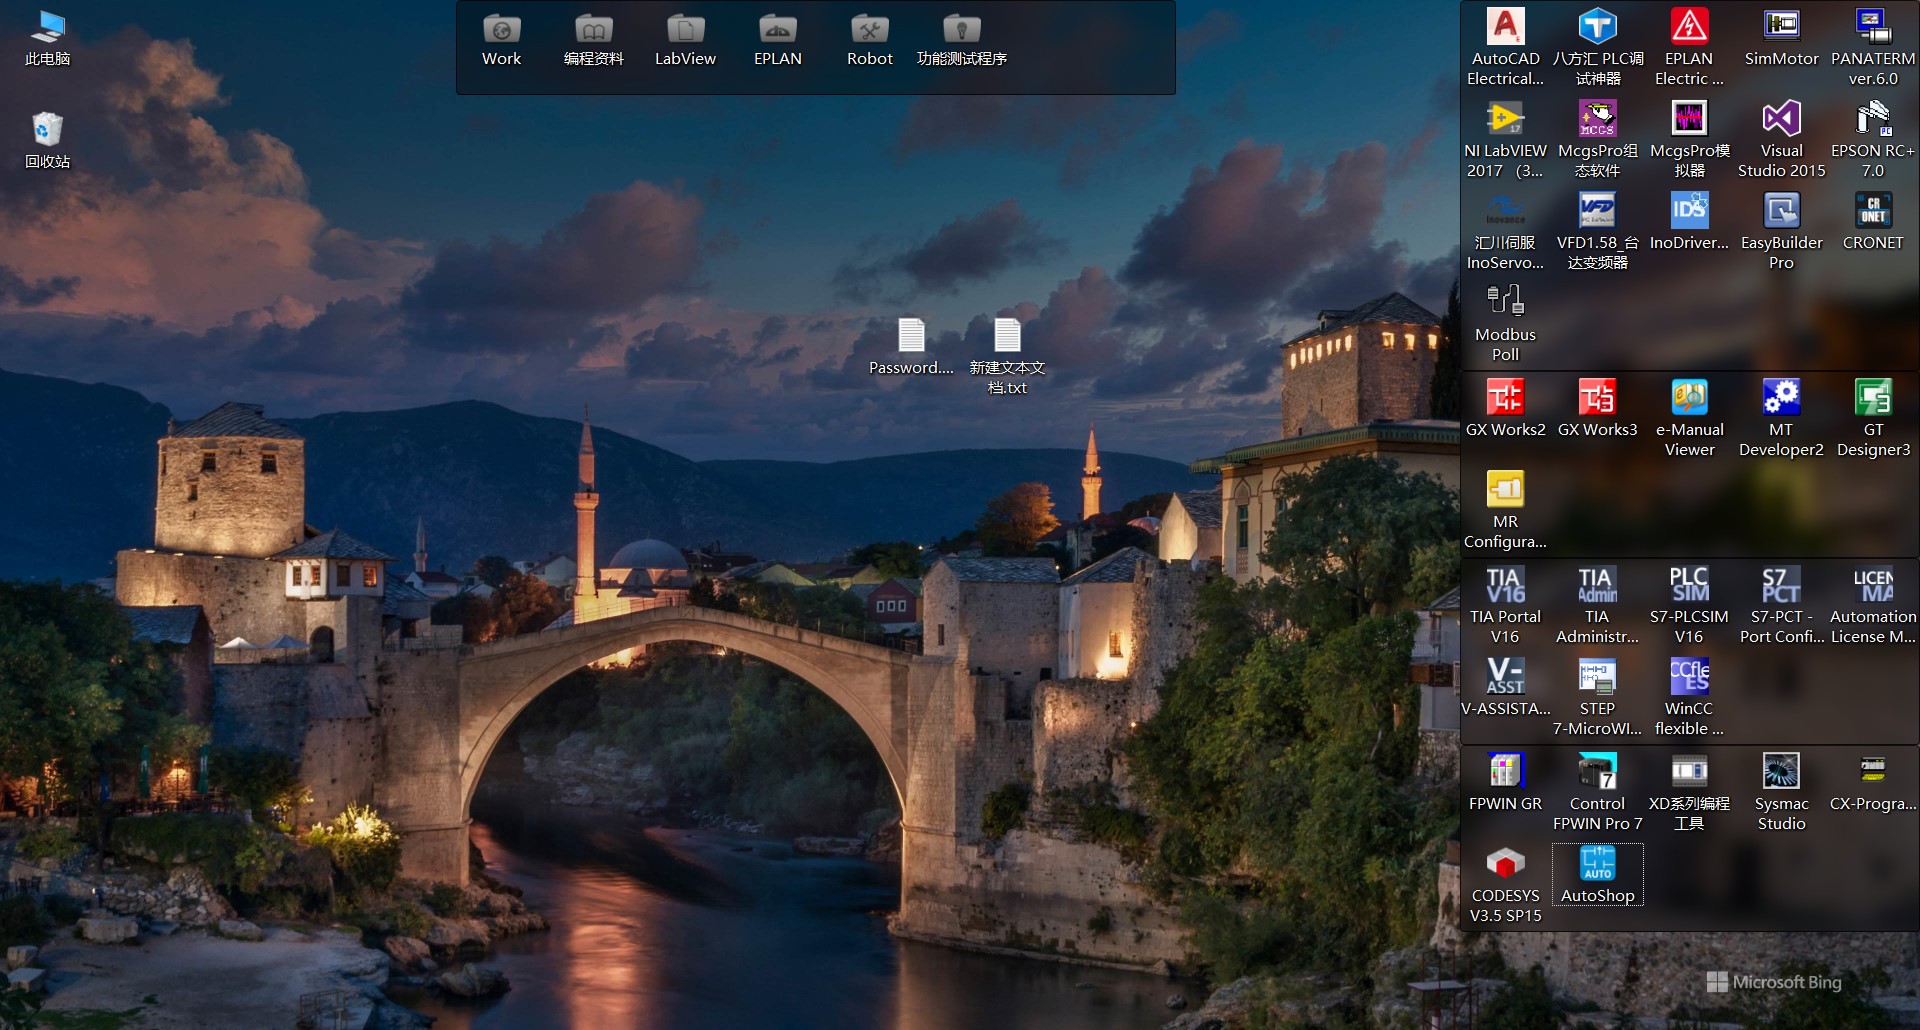Select the LabView folder
1920x1030 pixels.
click(x=686, y=32)
